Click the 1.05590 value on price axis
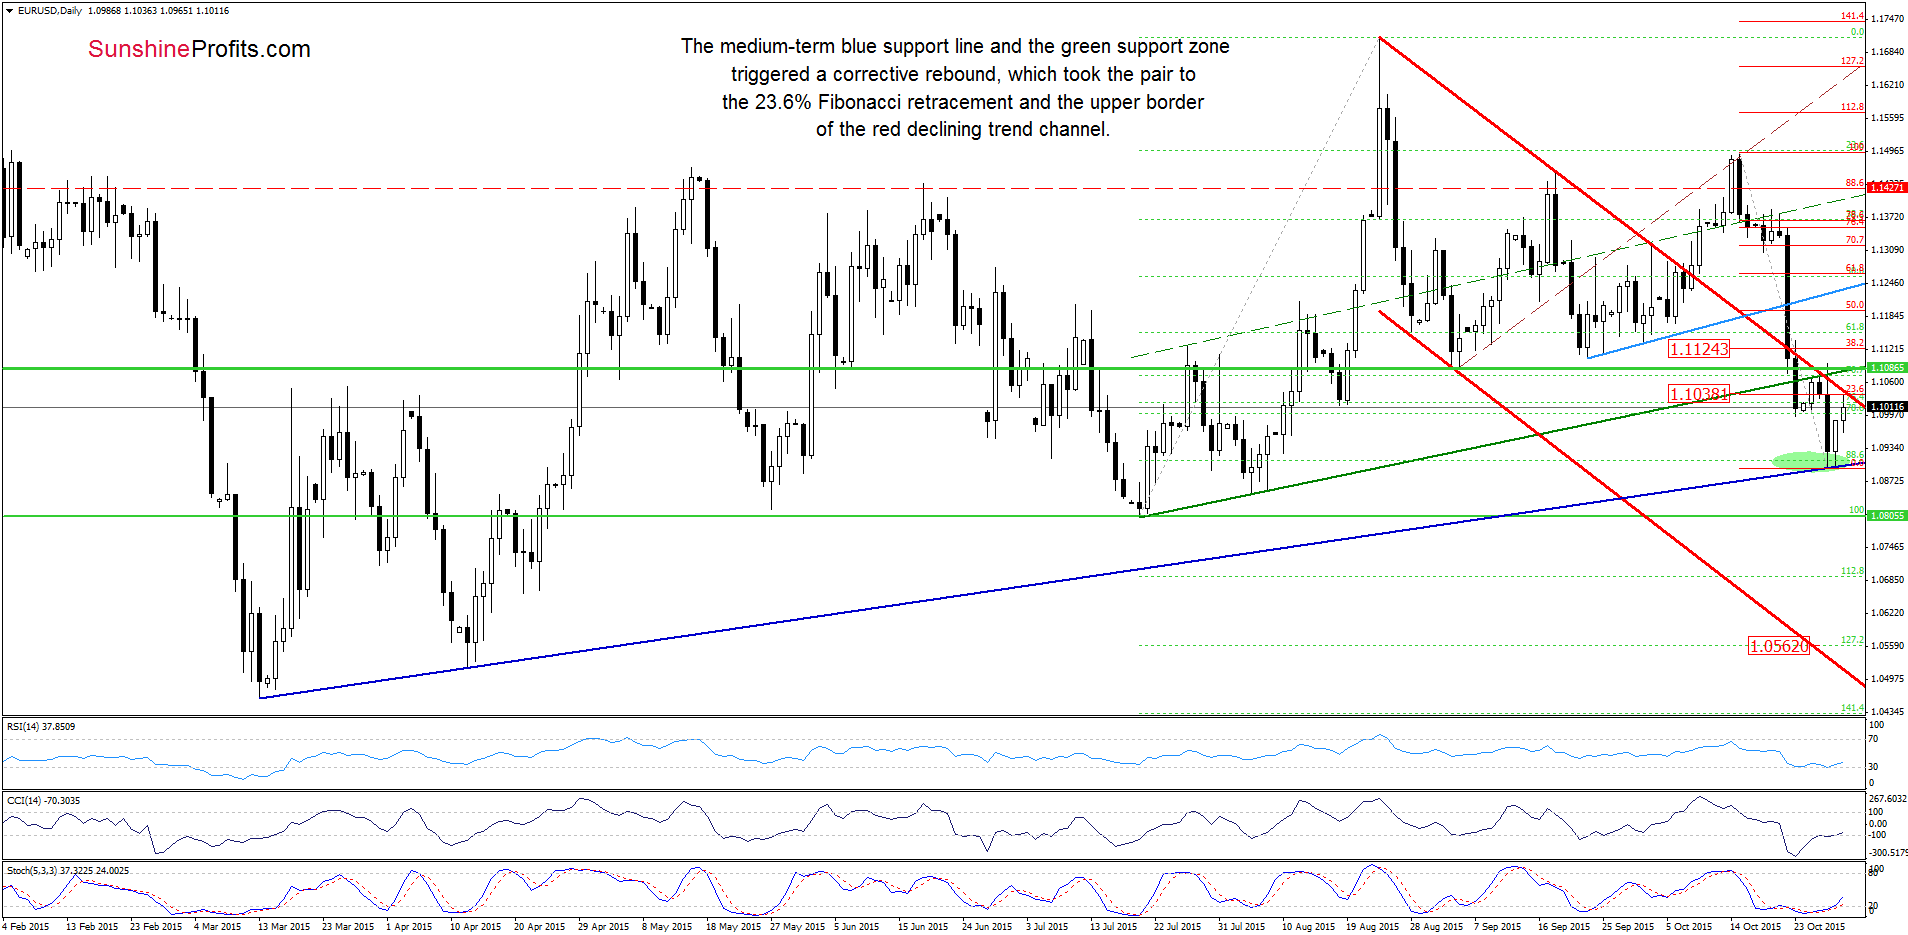 (1886, 646)
